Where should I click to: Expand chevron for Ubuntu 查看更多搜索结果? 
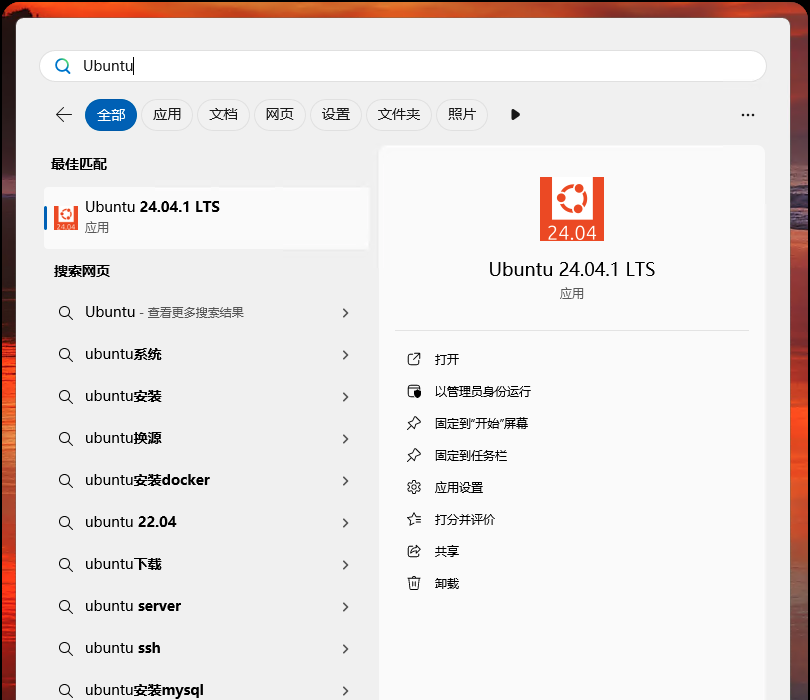click(346, 313)
